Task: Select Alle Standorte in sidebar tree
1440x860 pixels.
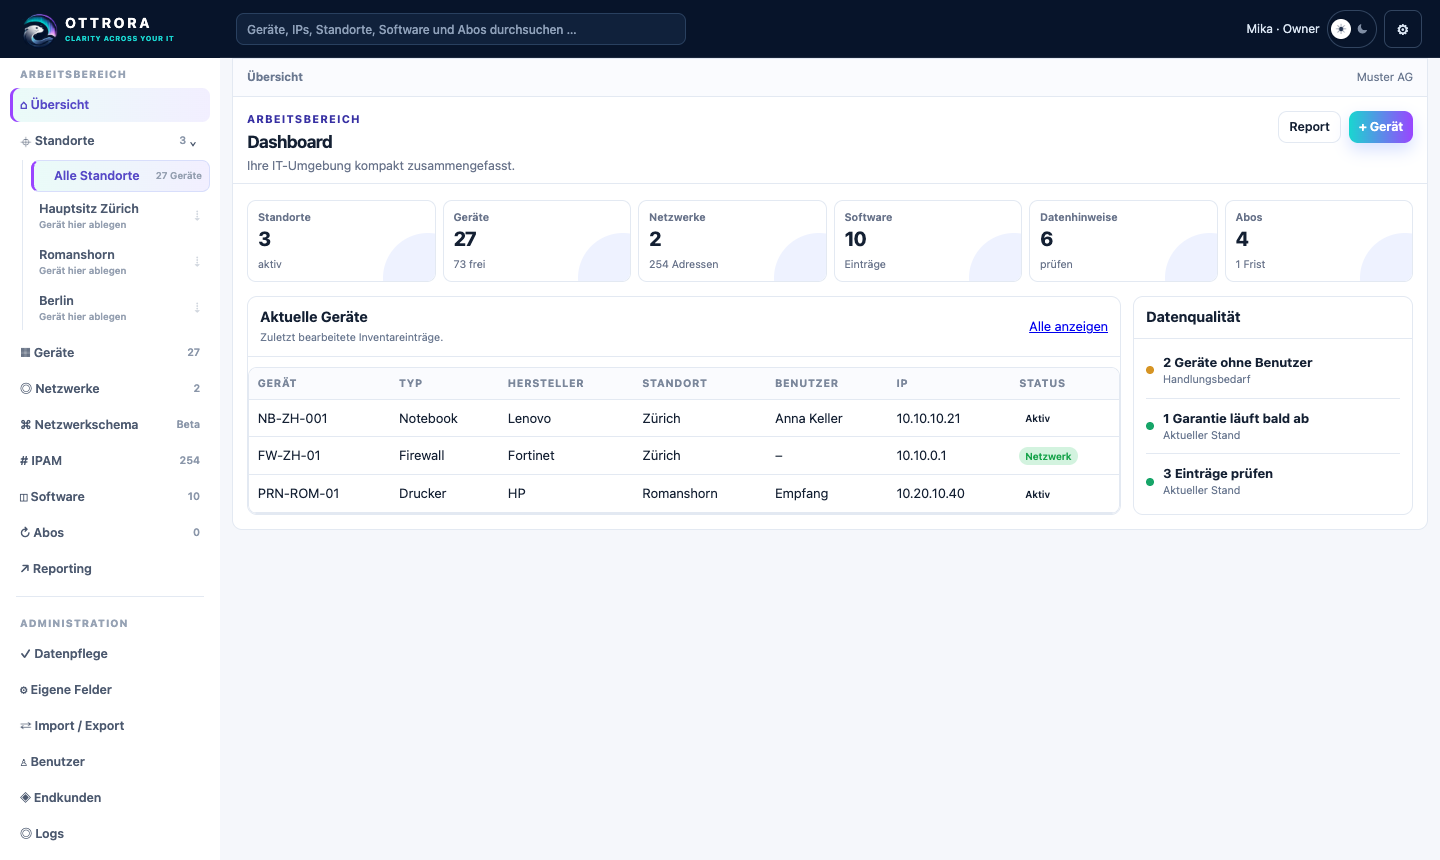Action: click(120, 176)
